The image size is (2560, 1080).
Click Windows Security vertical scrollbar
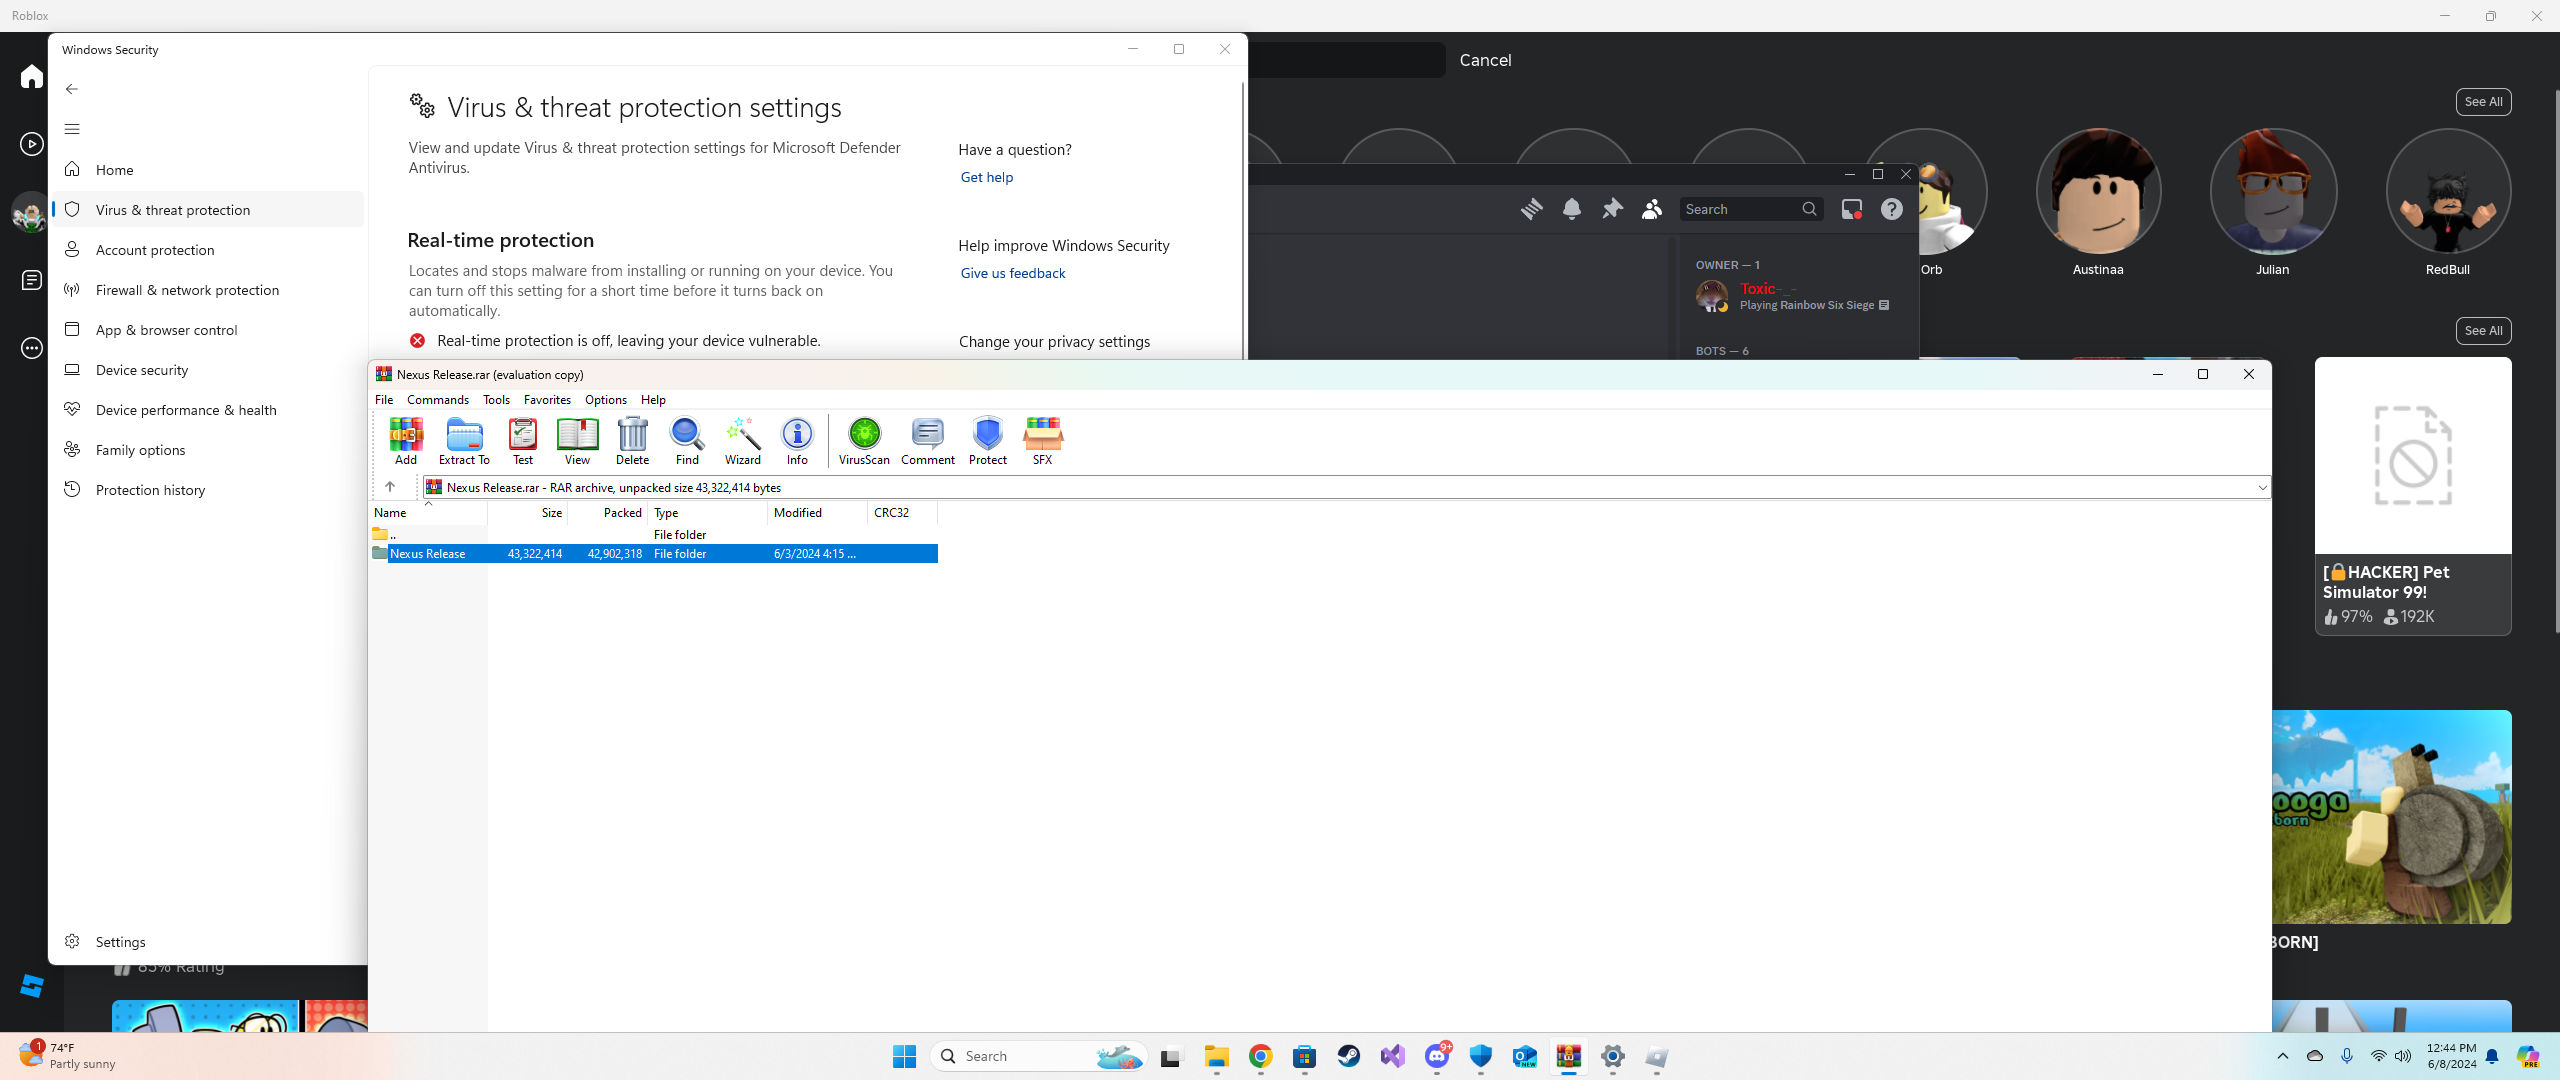[1243, 220]
